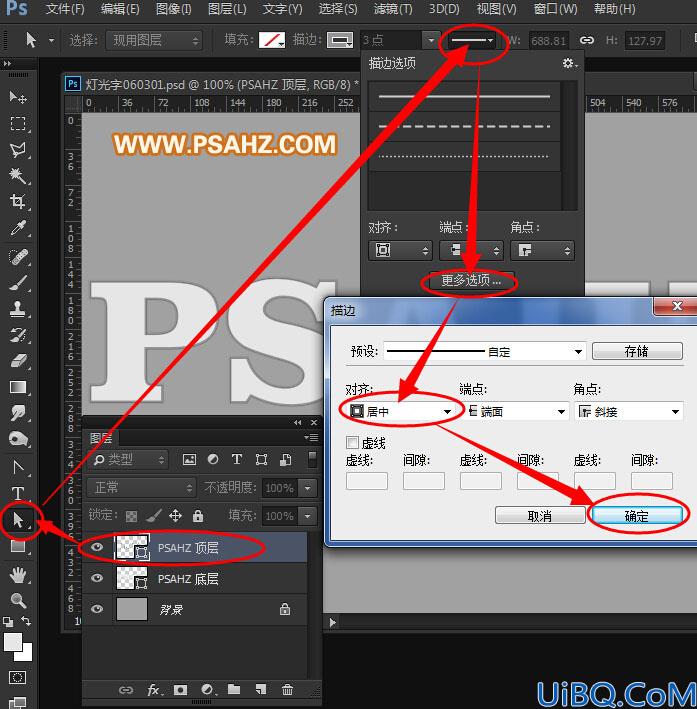The image size is (697, 709).
Task: Open the 填充 fill color swatch
Action: click(x=271, y=40)
